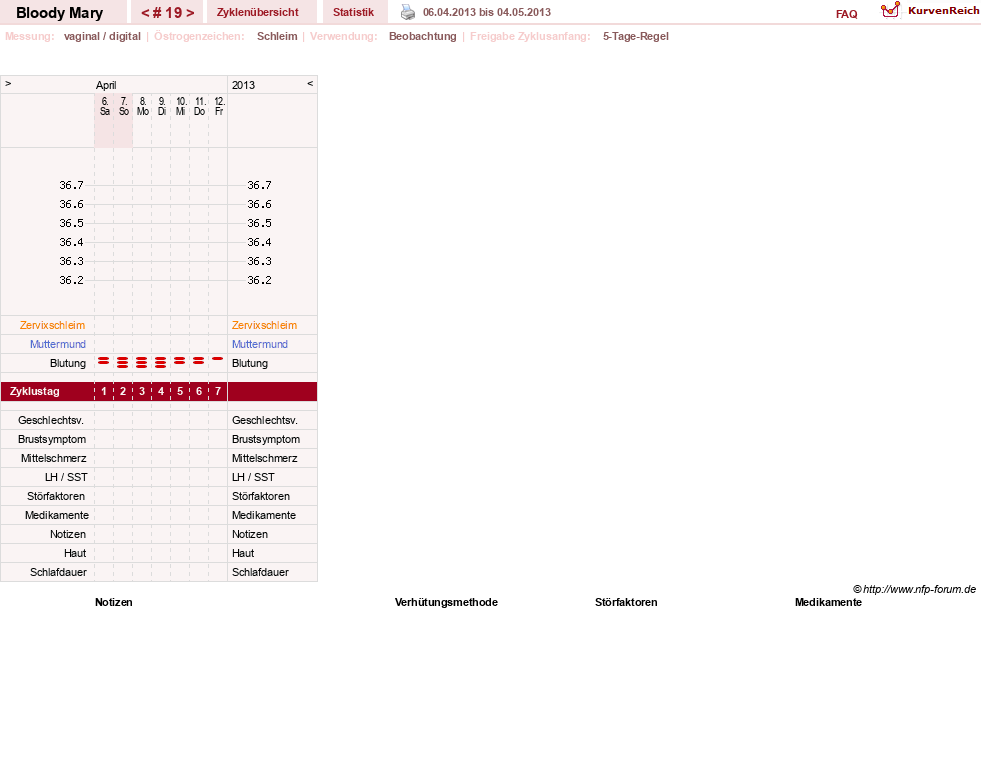The height and width of the screenshot is (761, 981).
Task: Navigate cycles via the < # 19 > control
Action: click(167, 12)
